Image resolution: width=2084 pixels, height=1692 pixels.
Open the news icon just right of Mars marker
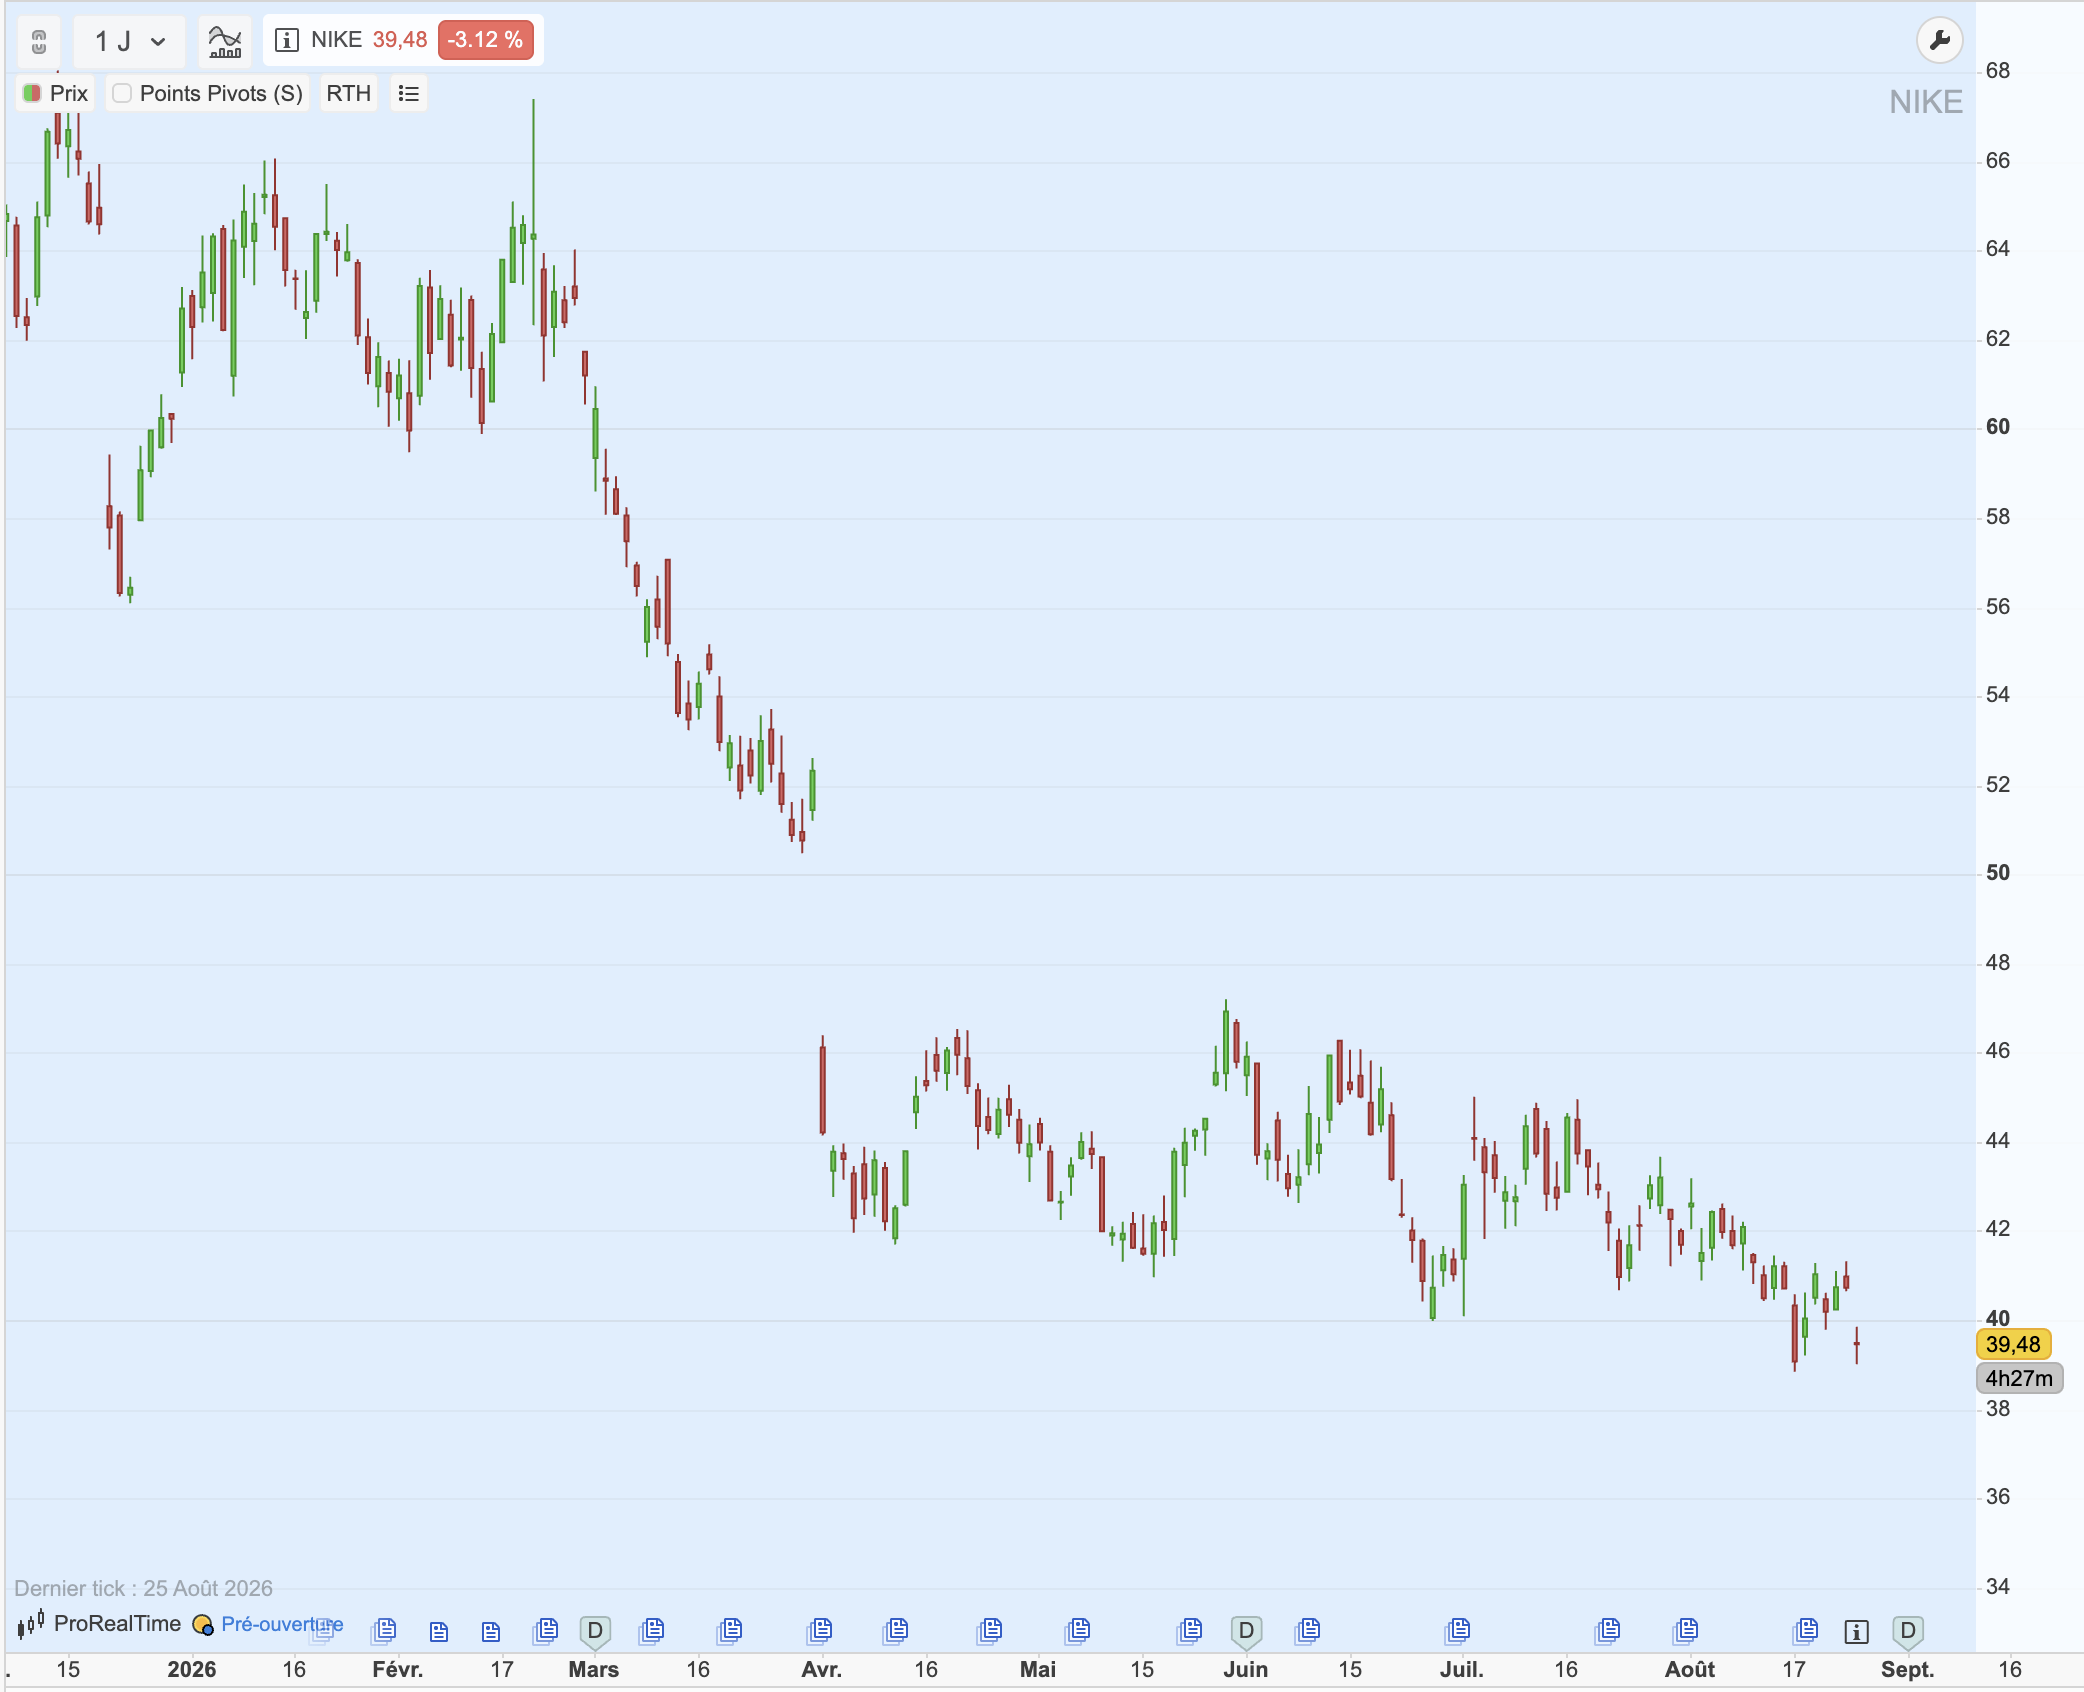tap(652, 1631)
